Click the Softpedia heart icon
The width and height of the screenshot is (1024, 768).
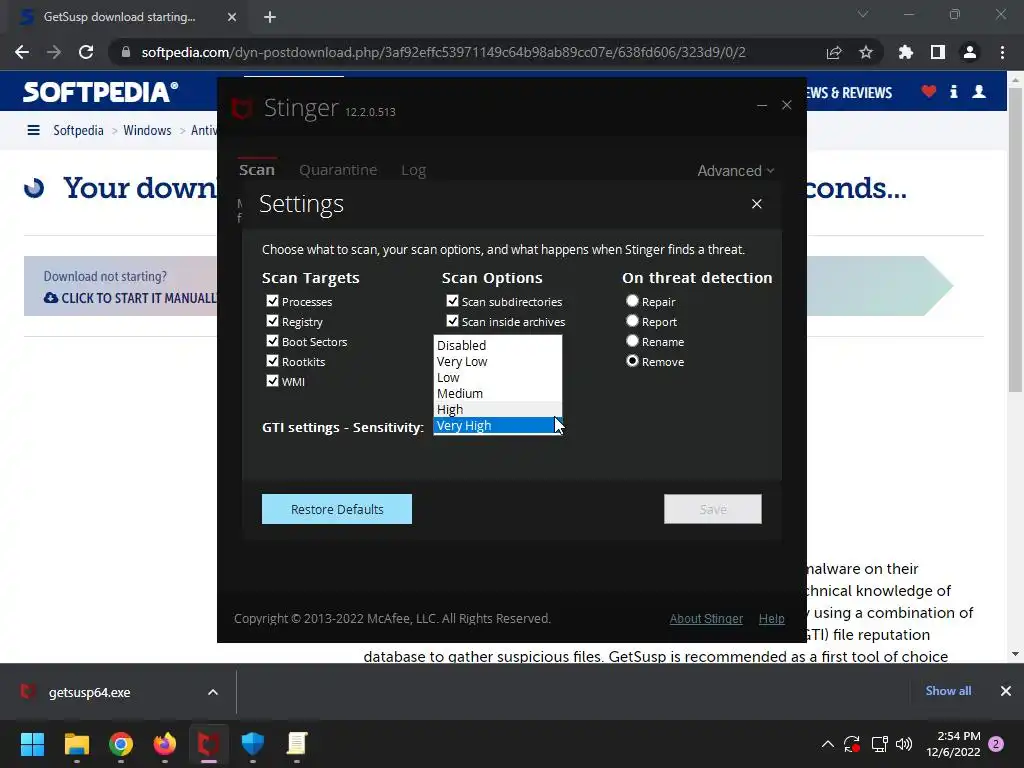[x=929, y=91]
